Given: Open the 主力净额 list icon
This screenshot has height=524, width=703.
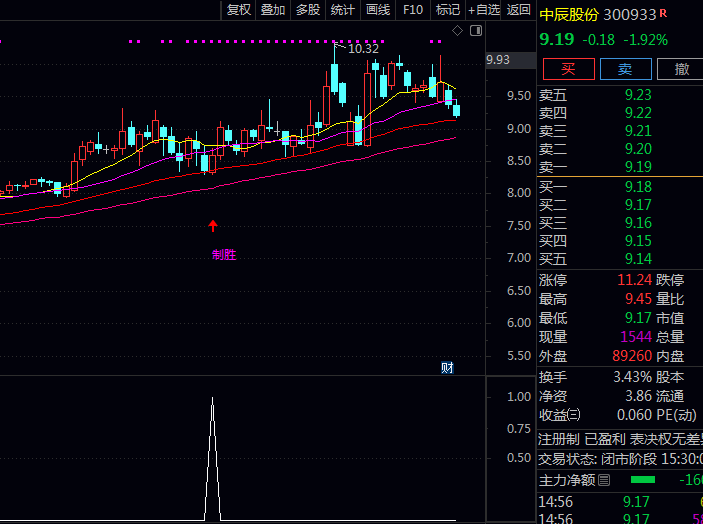Looking at the screenshot, I should [604, 481].
